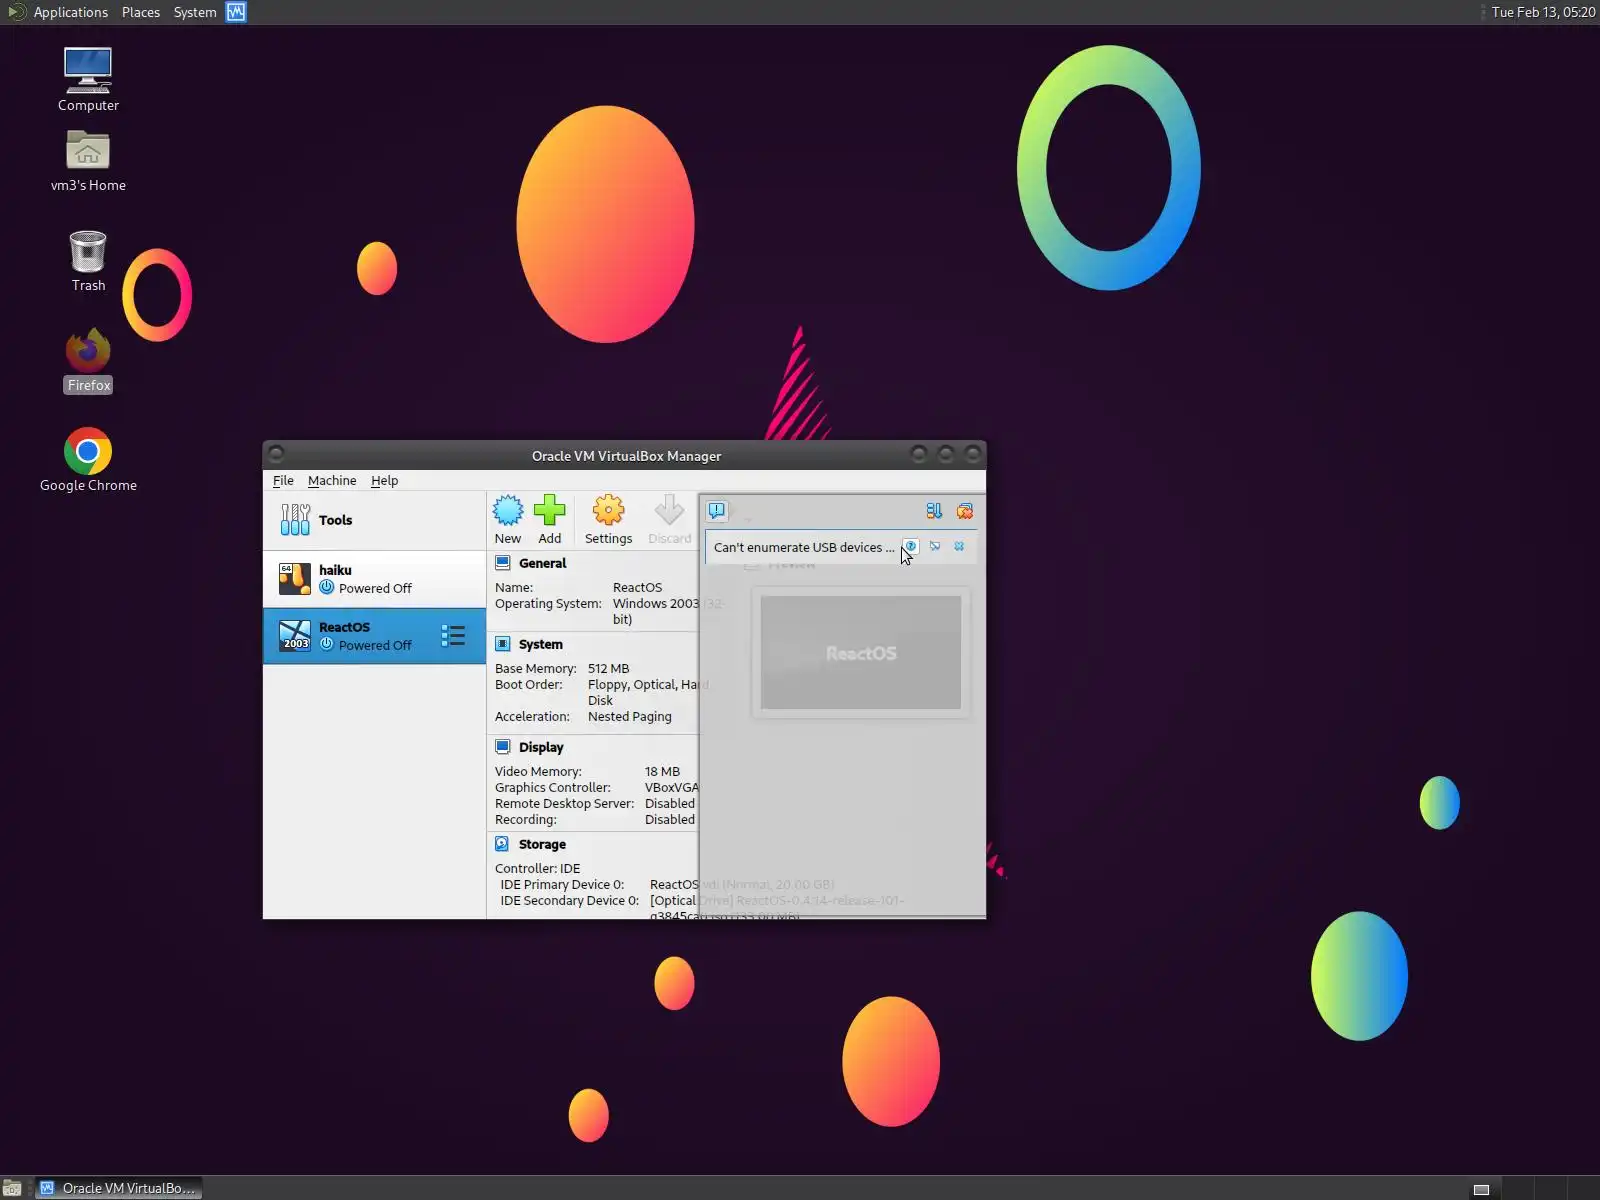Click the "18 MB" video memory value

(662, 771)
